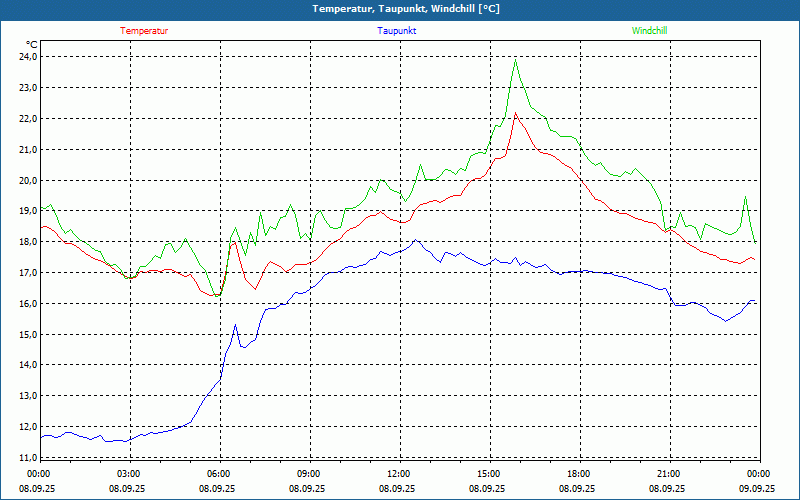Select the 24,0 y-axis value
Image resolution: width=800 pixels, height=500 pixels.
coord(27,57)
